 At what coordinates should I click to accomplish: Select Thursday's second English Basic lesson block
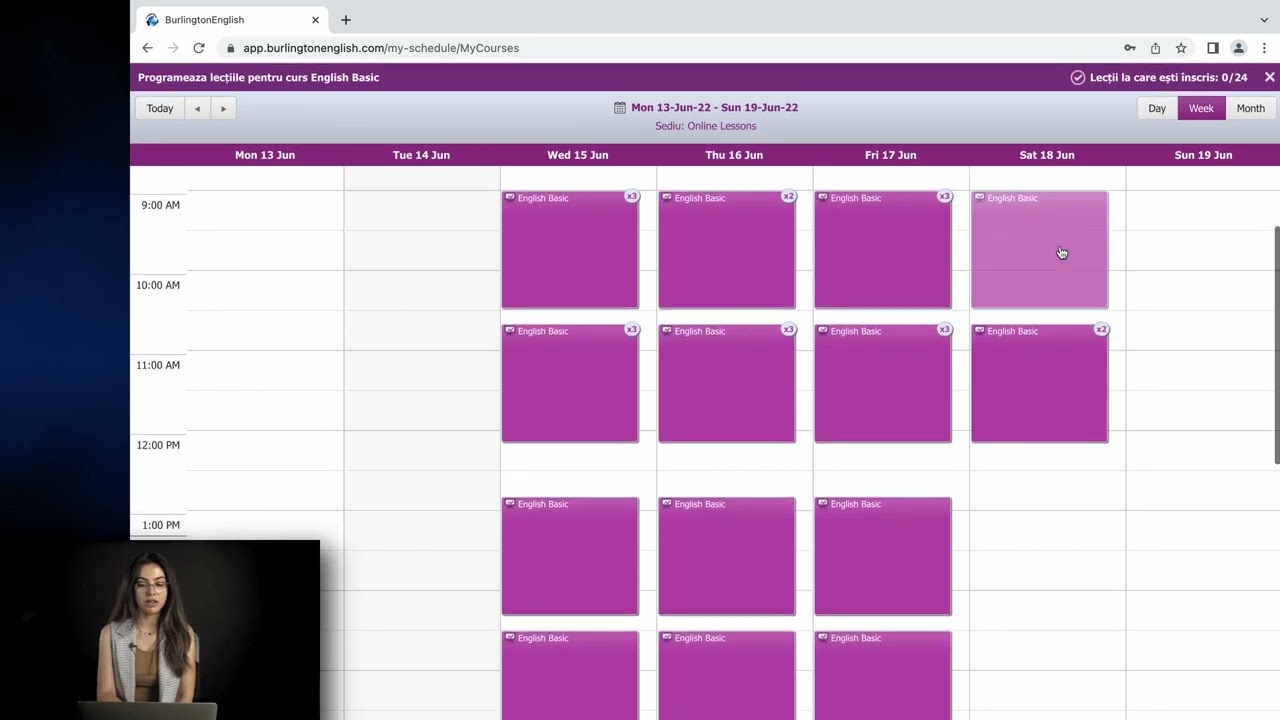(727, 383)
